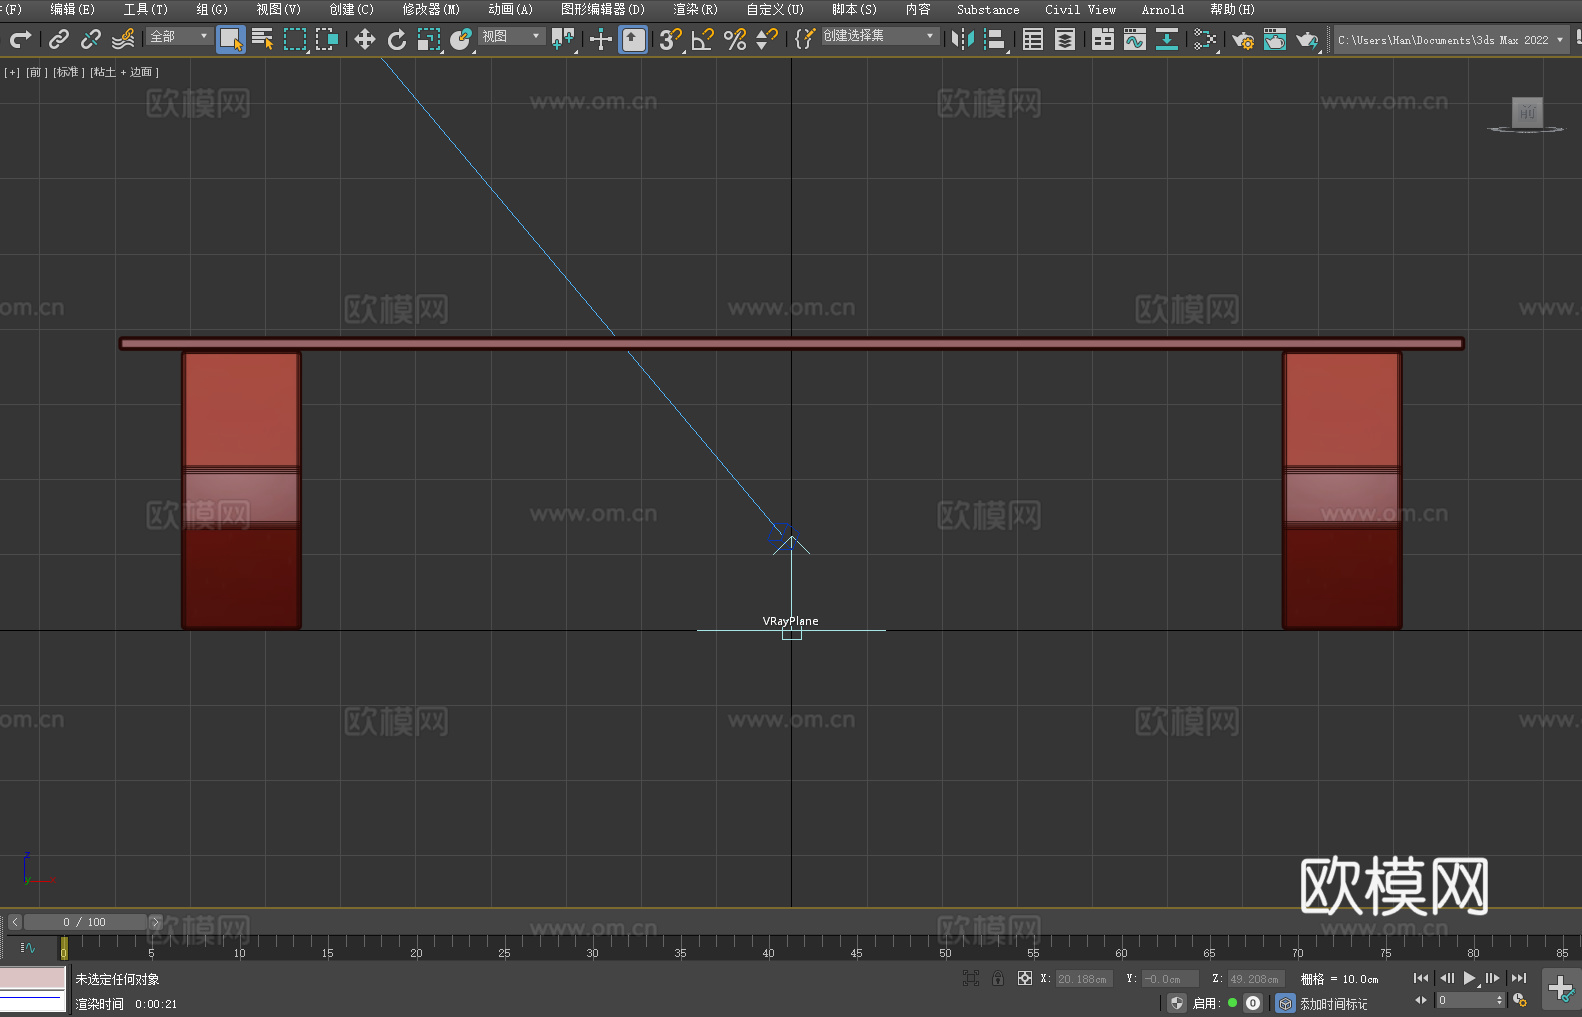Toggle Window/Crossing selection mode
Viewport: 1582px width, 1017px height.
click(327, 39)
